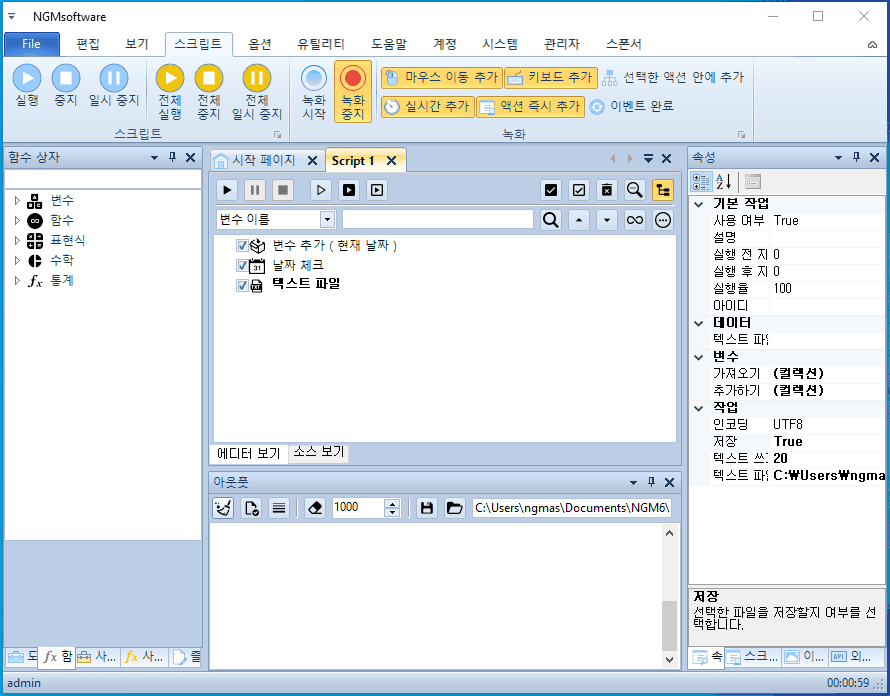Start recording with 녹화 시작

[314, 91]
